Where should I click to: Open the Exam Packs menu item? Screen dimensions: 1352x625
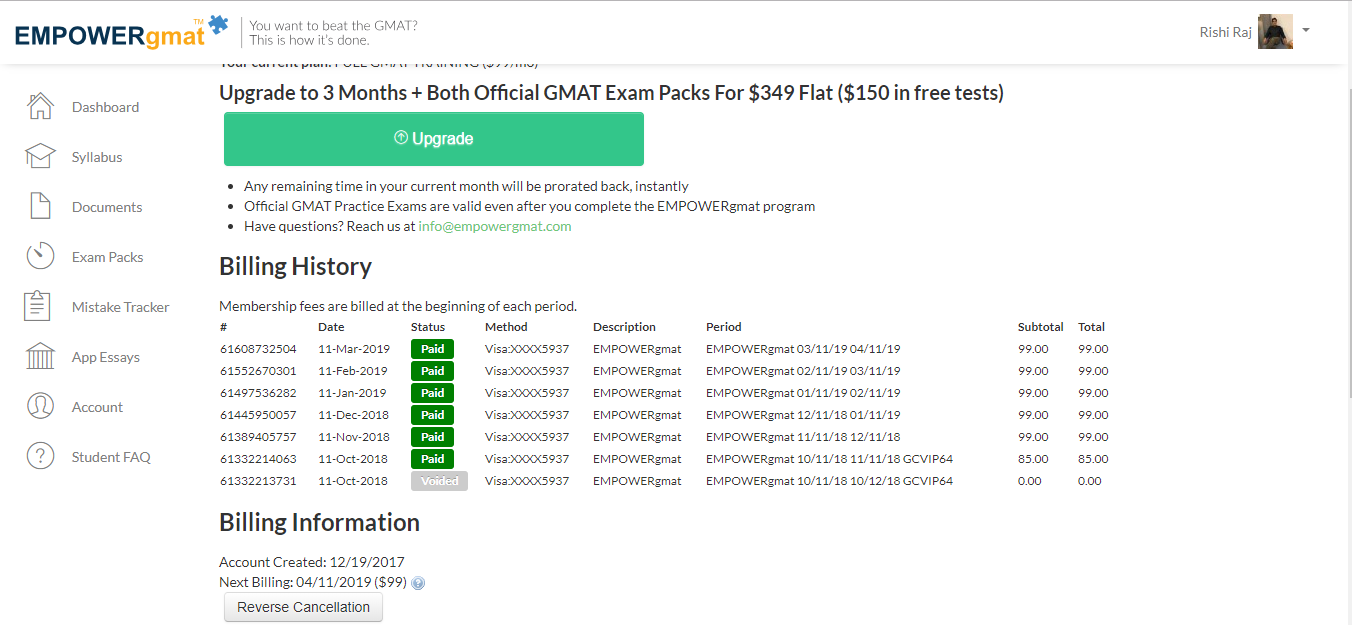[x=107, y=257]
